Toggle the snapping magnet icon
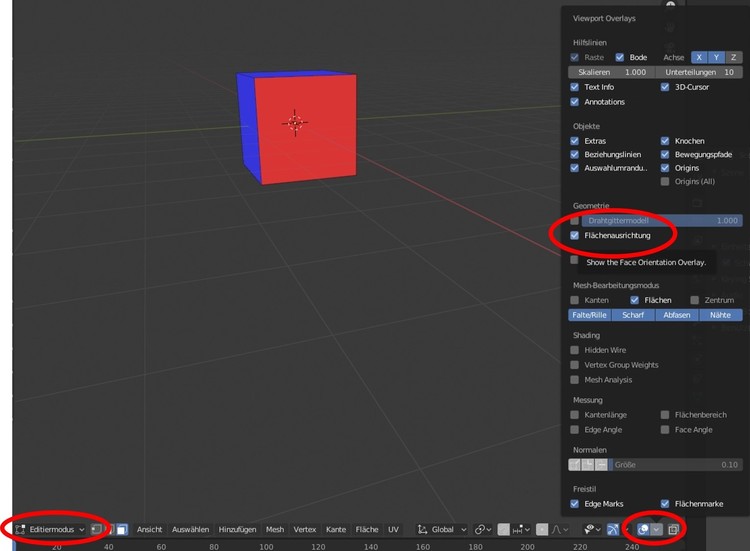 pyautogui.click(x=506, y=529)
